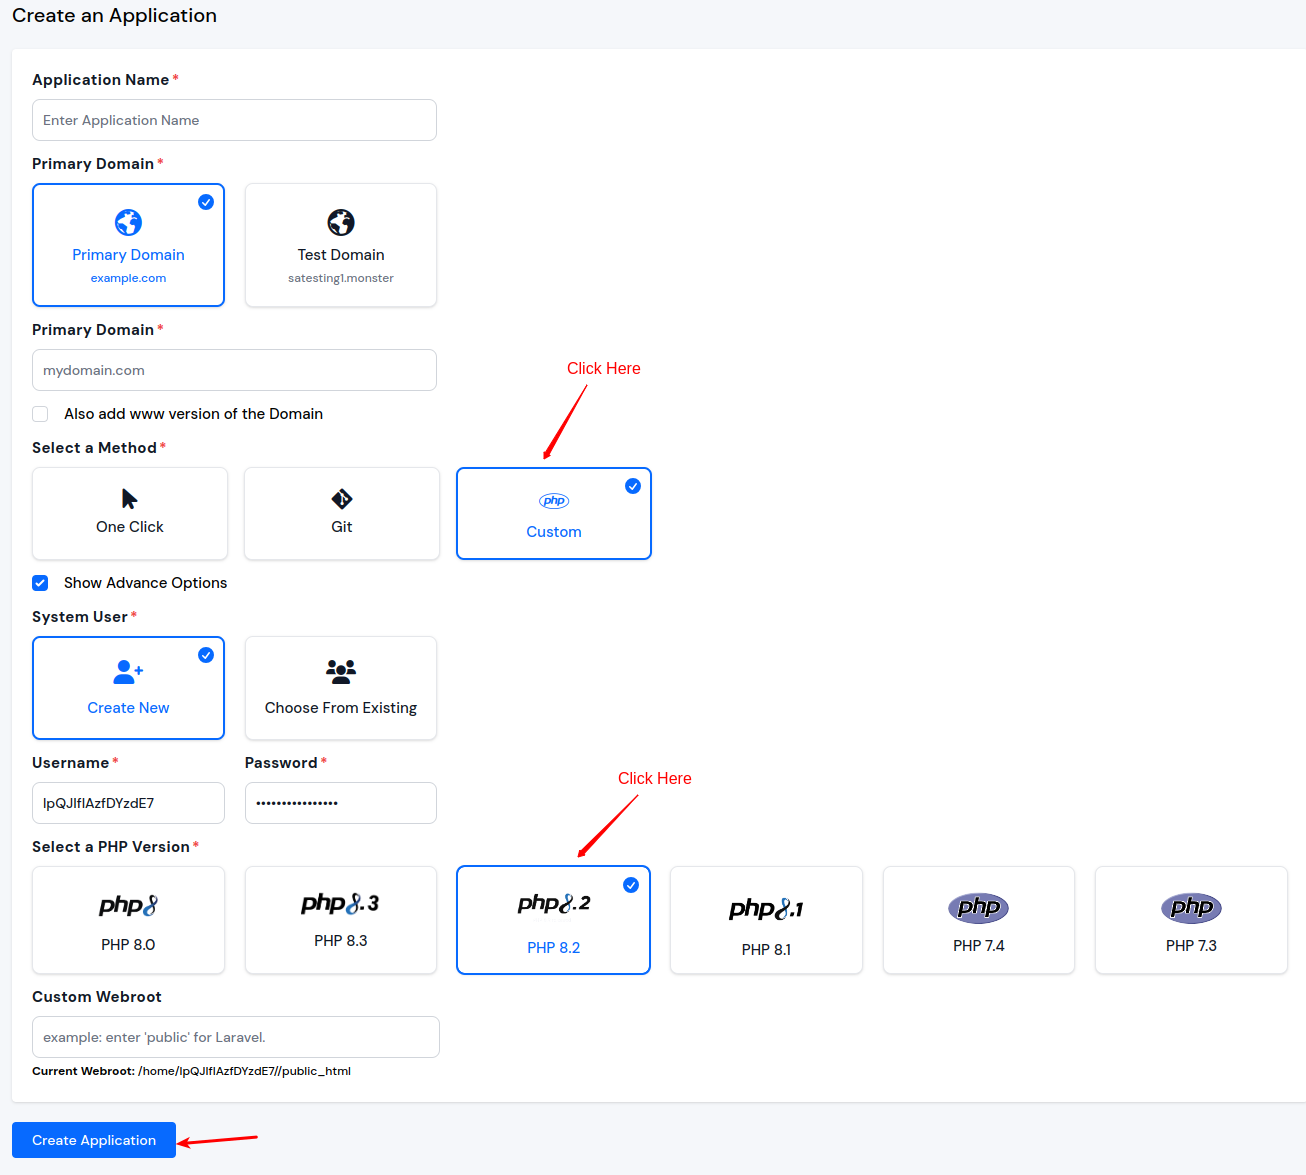Click the 'System User' label
The image size is (1306, 1175).
80,617
